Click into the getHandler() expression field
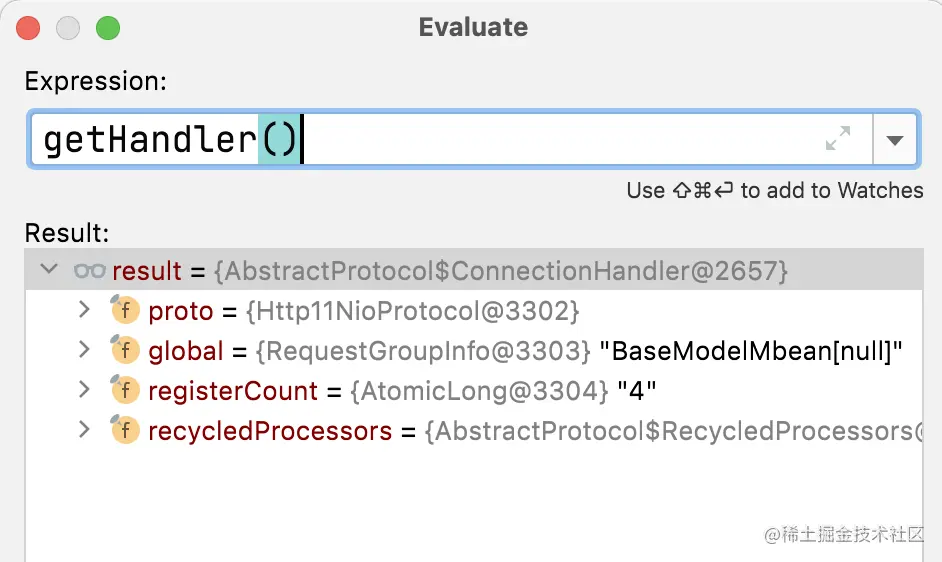942x562 pixels. pyautogui.click(x=451, y=139)
